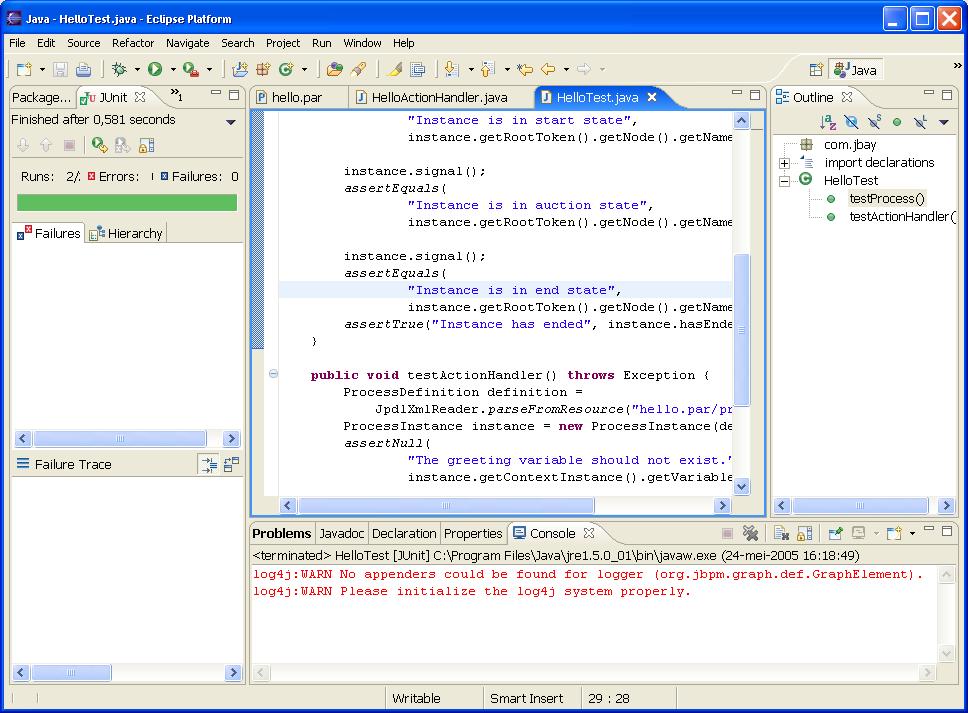Close the Outline view tab
The width and height of the screenshot is (968, 713).
click(846, 97)
